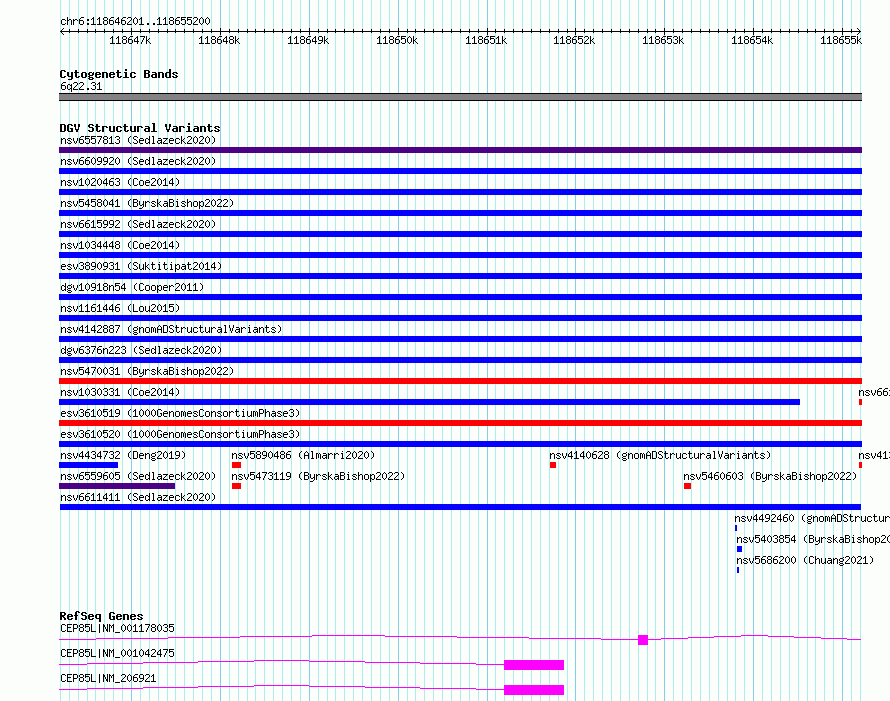Select the nsv6609920 (Sedlazeck2020) label
Viewport: 890px width, 701px height.
pos(138,161)
